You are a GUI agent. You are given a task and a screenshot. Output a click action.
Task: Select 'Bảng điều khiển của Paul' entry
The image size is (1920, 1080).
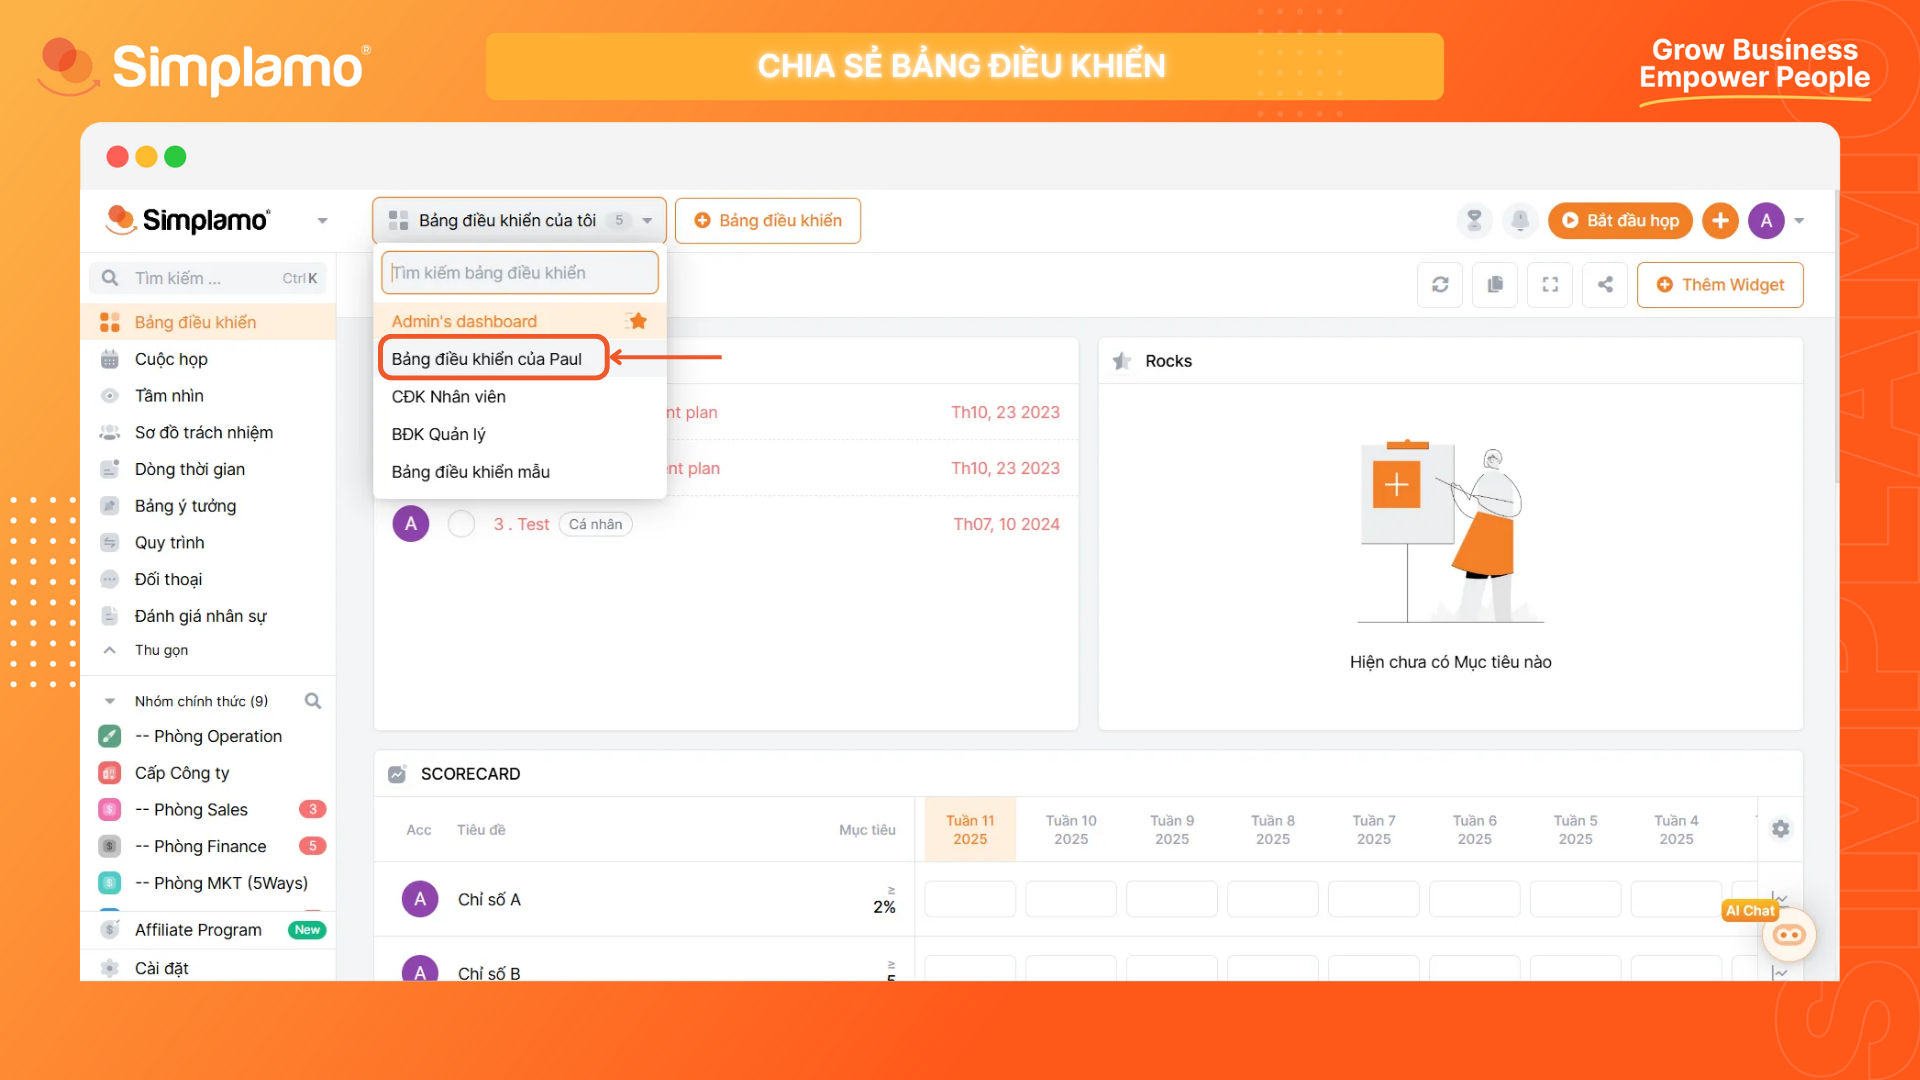click(x=487, y=359)
